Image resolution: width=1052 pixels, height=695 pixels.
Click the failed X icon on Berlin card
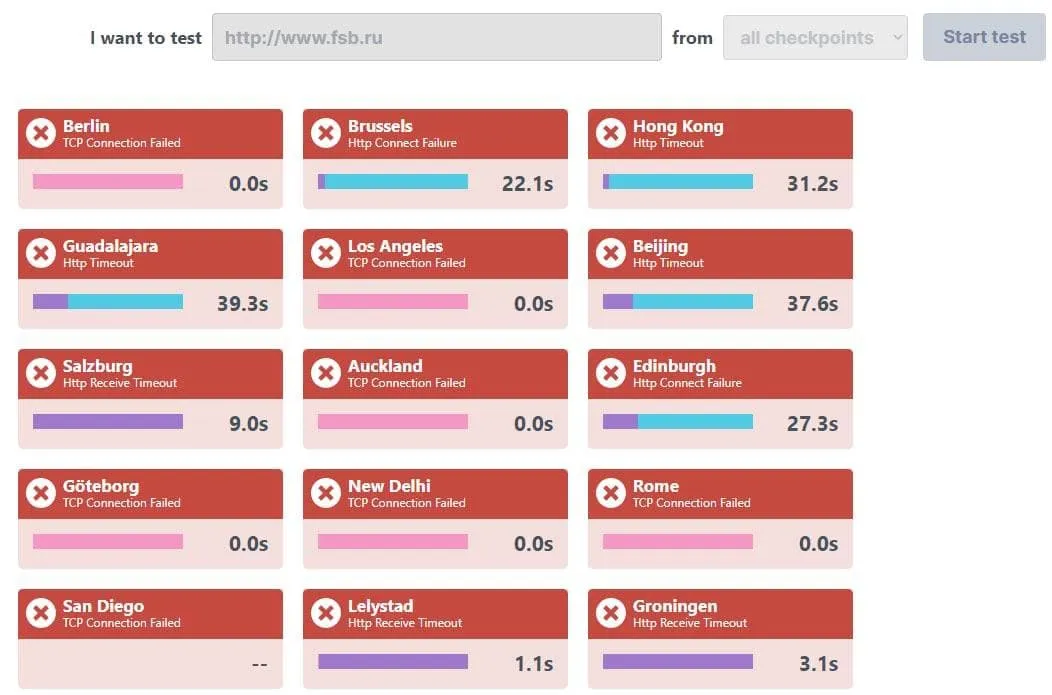coord(41,133)
